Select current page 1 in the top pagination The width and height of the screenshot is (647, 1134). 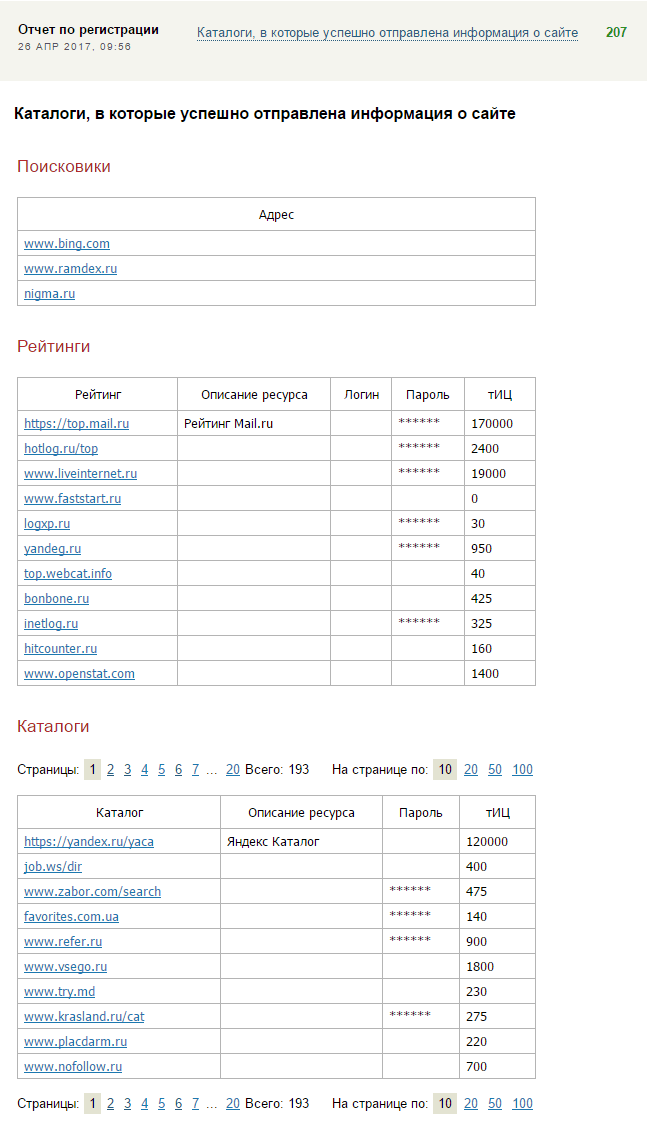[93, 770]
